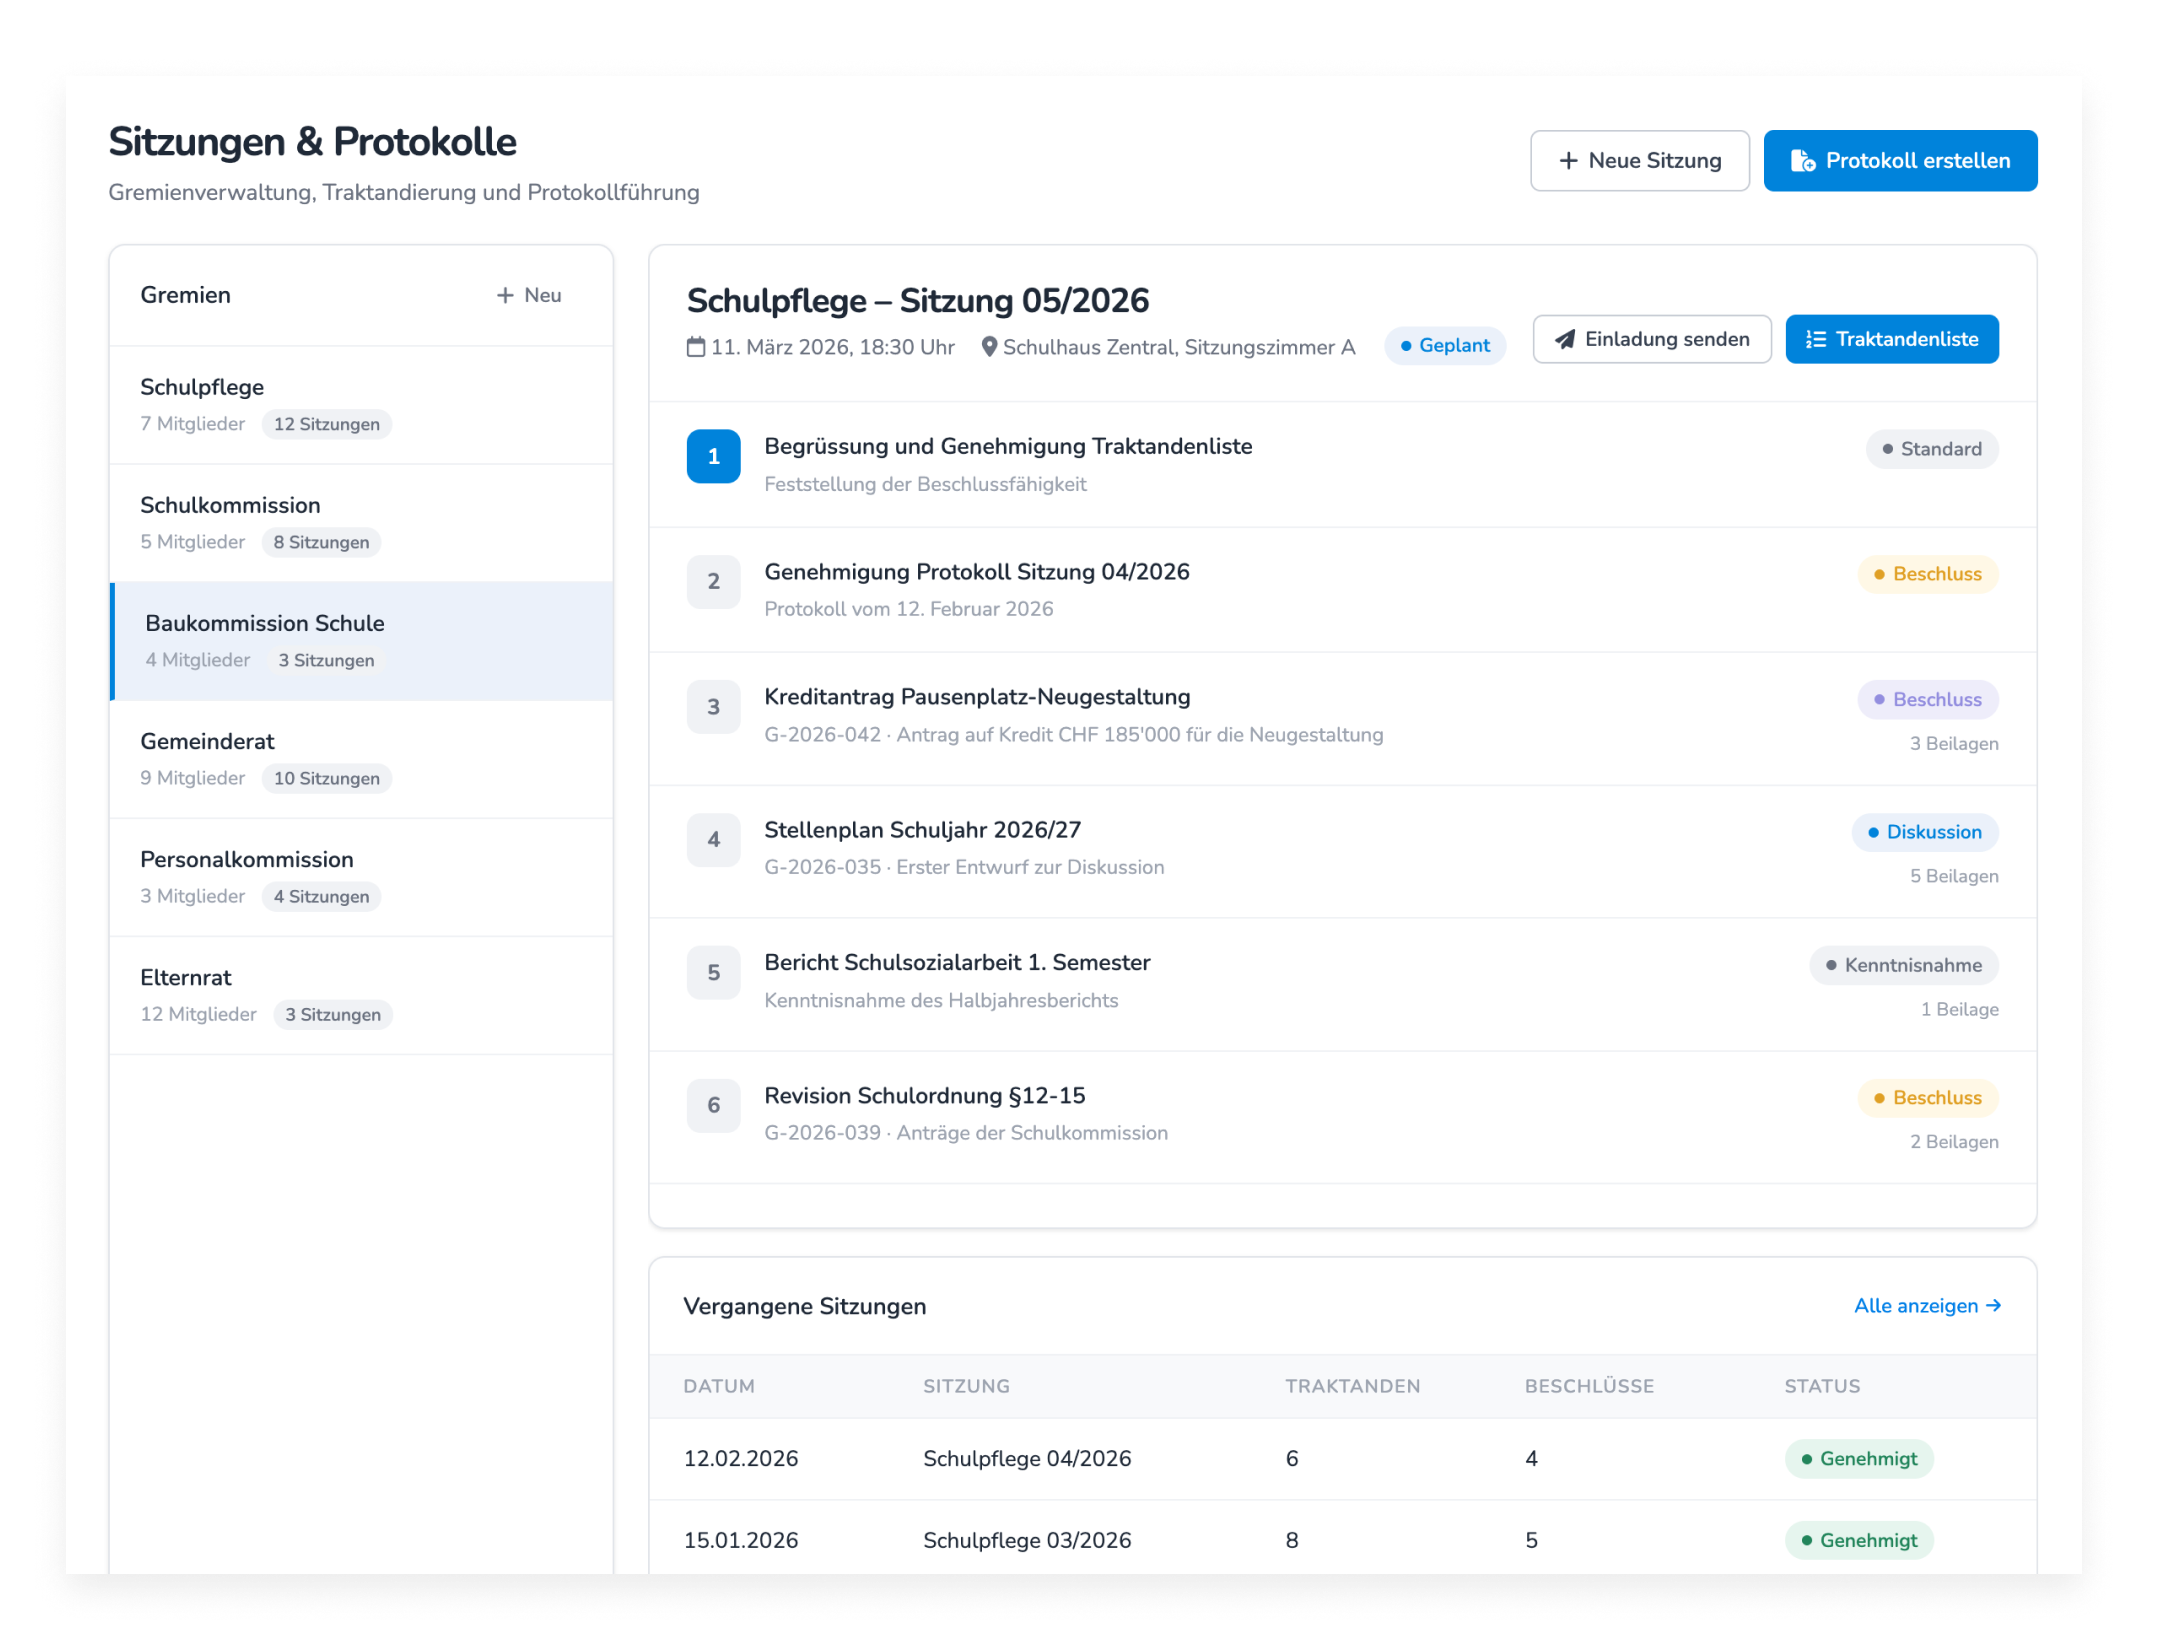
Task: Click the 3 Beilagen attachment label
Action: click(1953, 744)
